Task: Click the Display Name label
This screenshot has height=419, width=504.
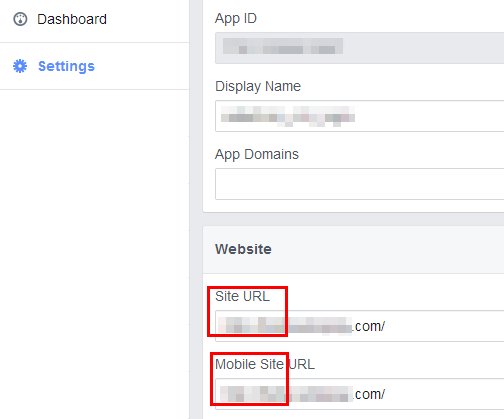Action: 258,86
